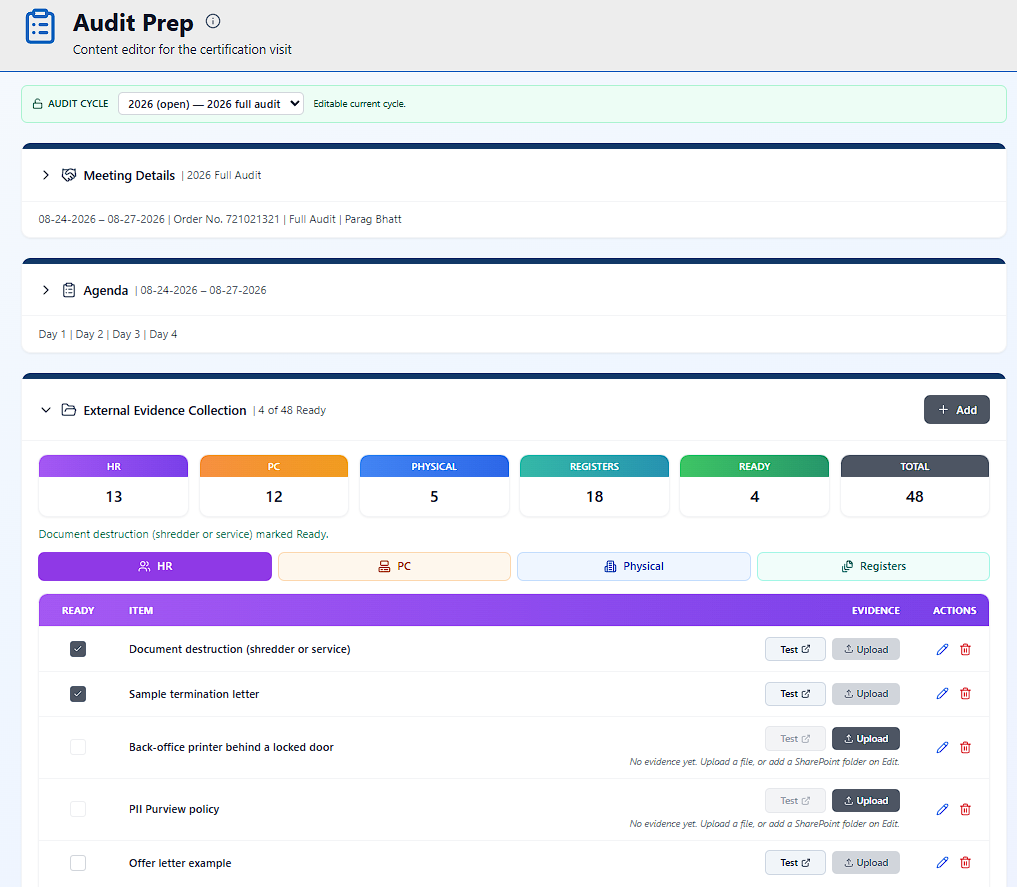Click the 'Back-office printer behind a locked door' text
The width and height of the screenshot is (1017, 887).
231,747
